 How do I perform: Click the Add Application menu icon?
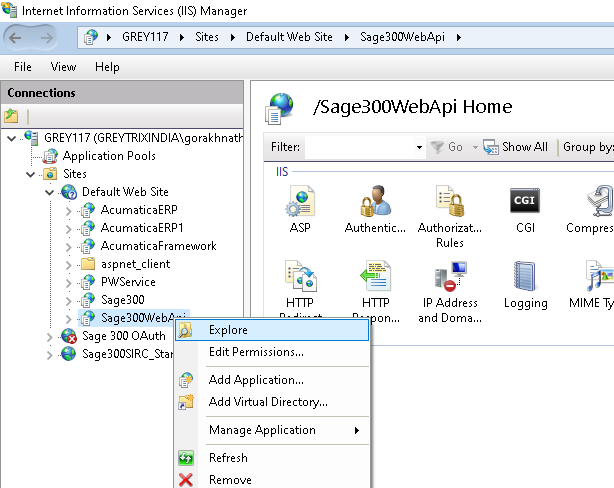coord(186,380)
